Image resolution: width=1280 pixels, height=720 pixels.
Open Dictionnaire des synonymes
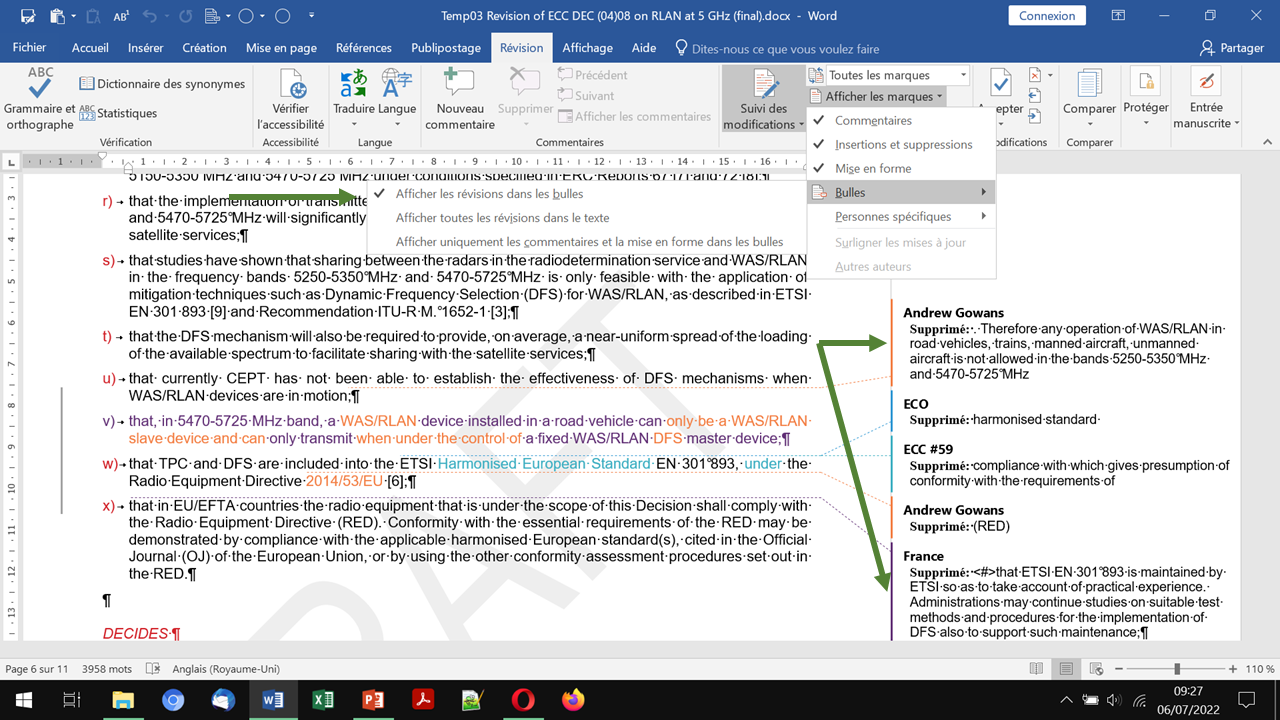[162, 84]
